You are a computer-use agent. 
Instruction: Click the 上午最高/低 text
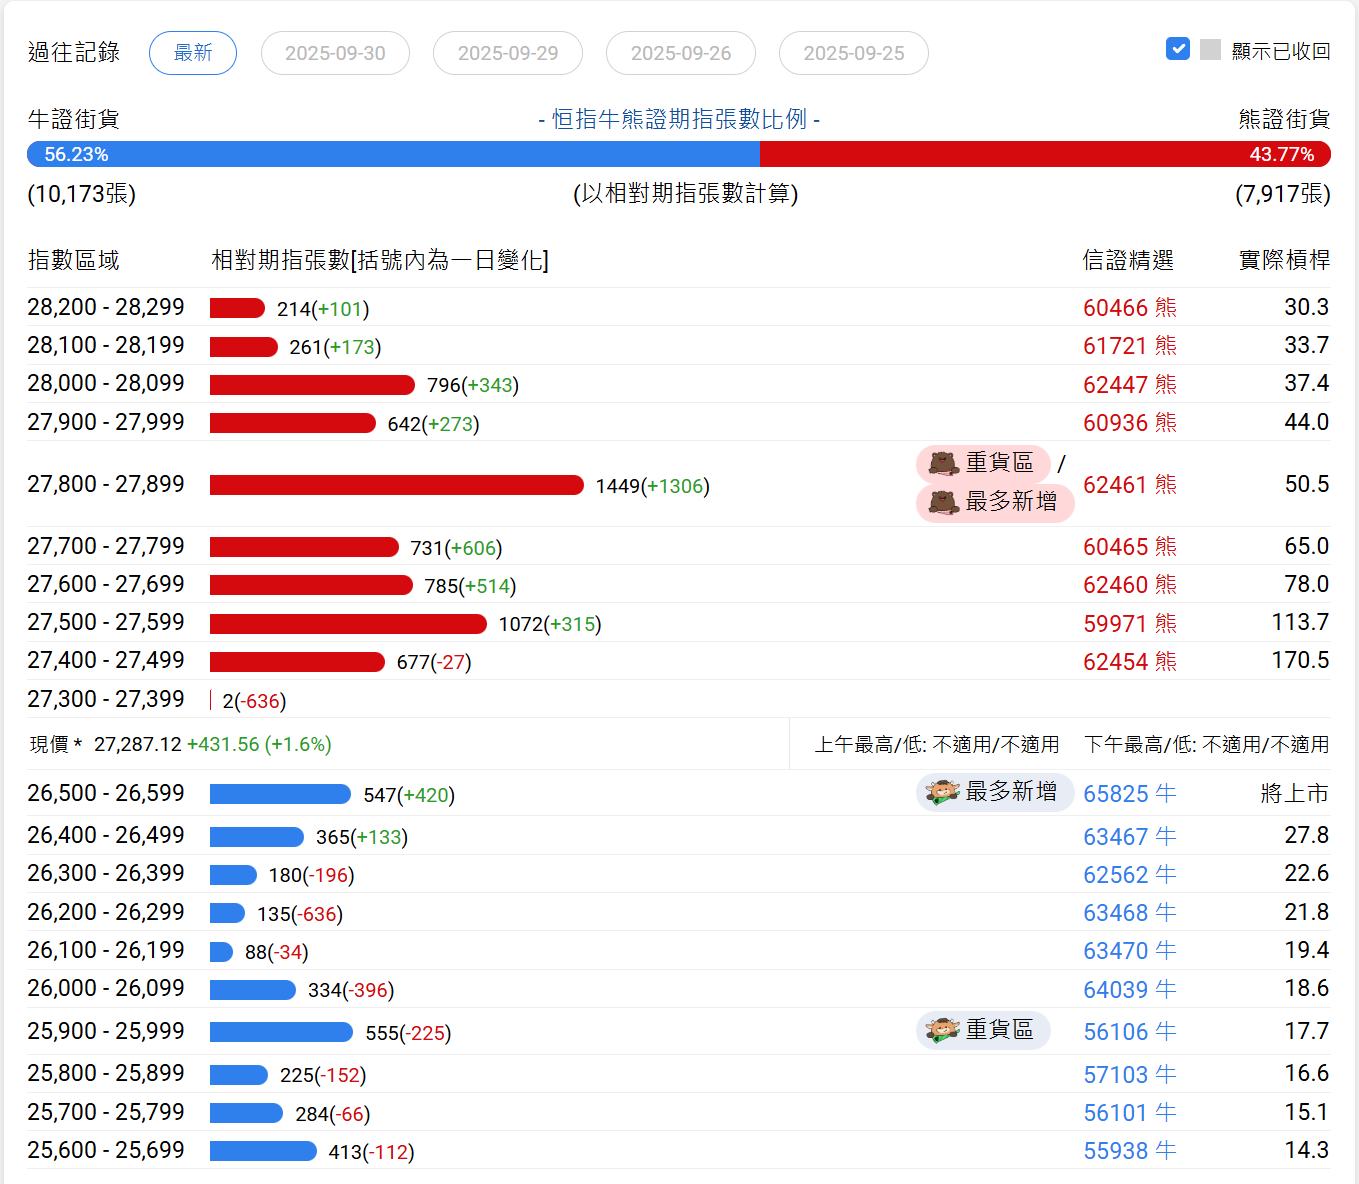pos(937,745)
